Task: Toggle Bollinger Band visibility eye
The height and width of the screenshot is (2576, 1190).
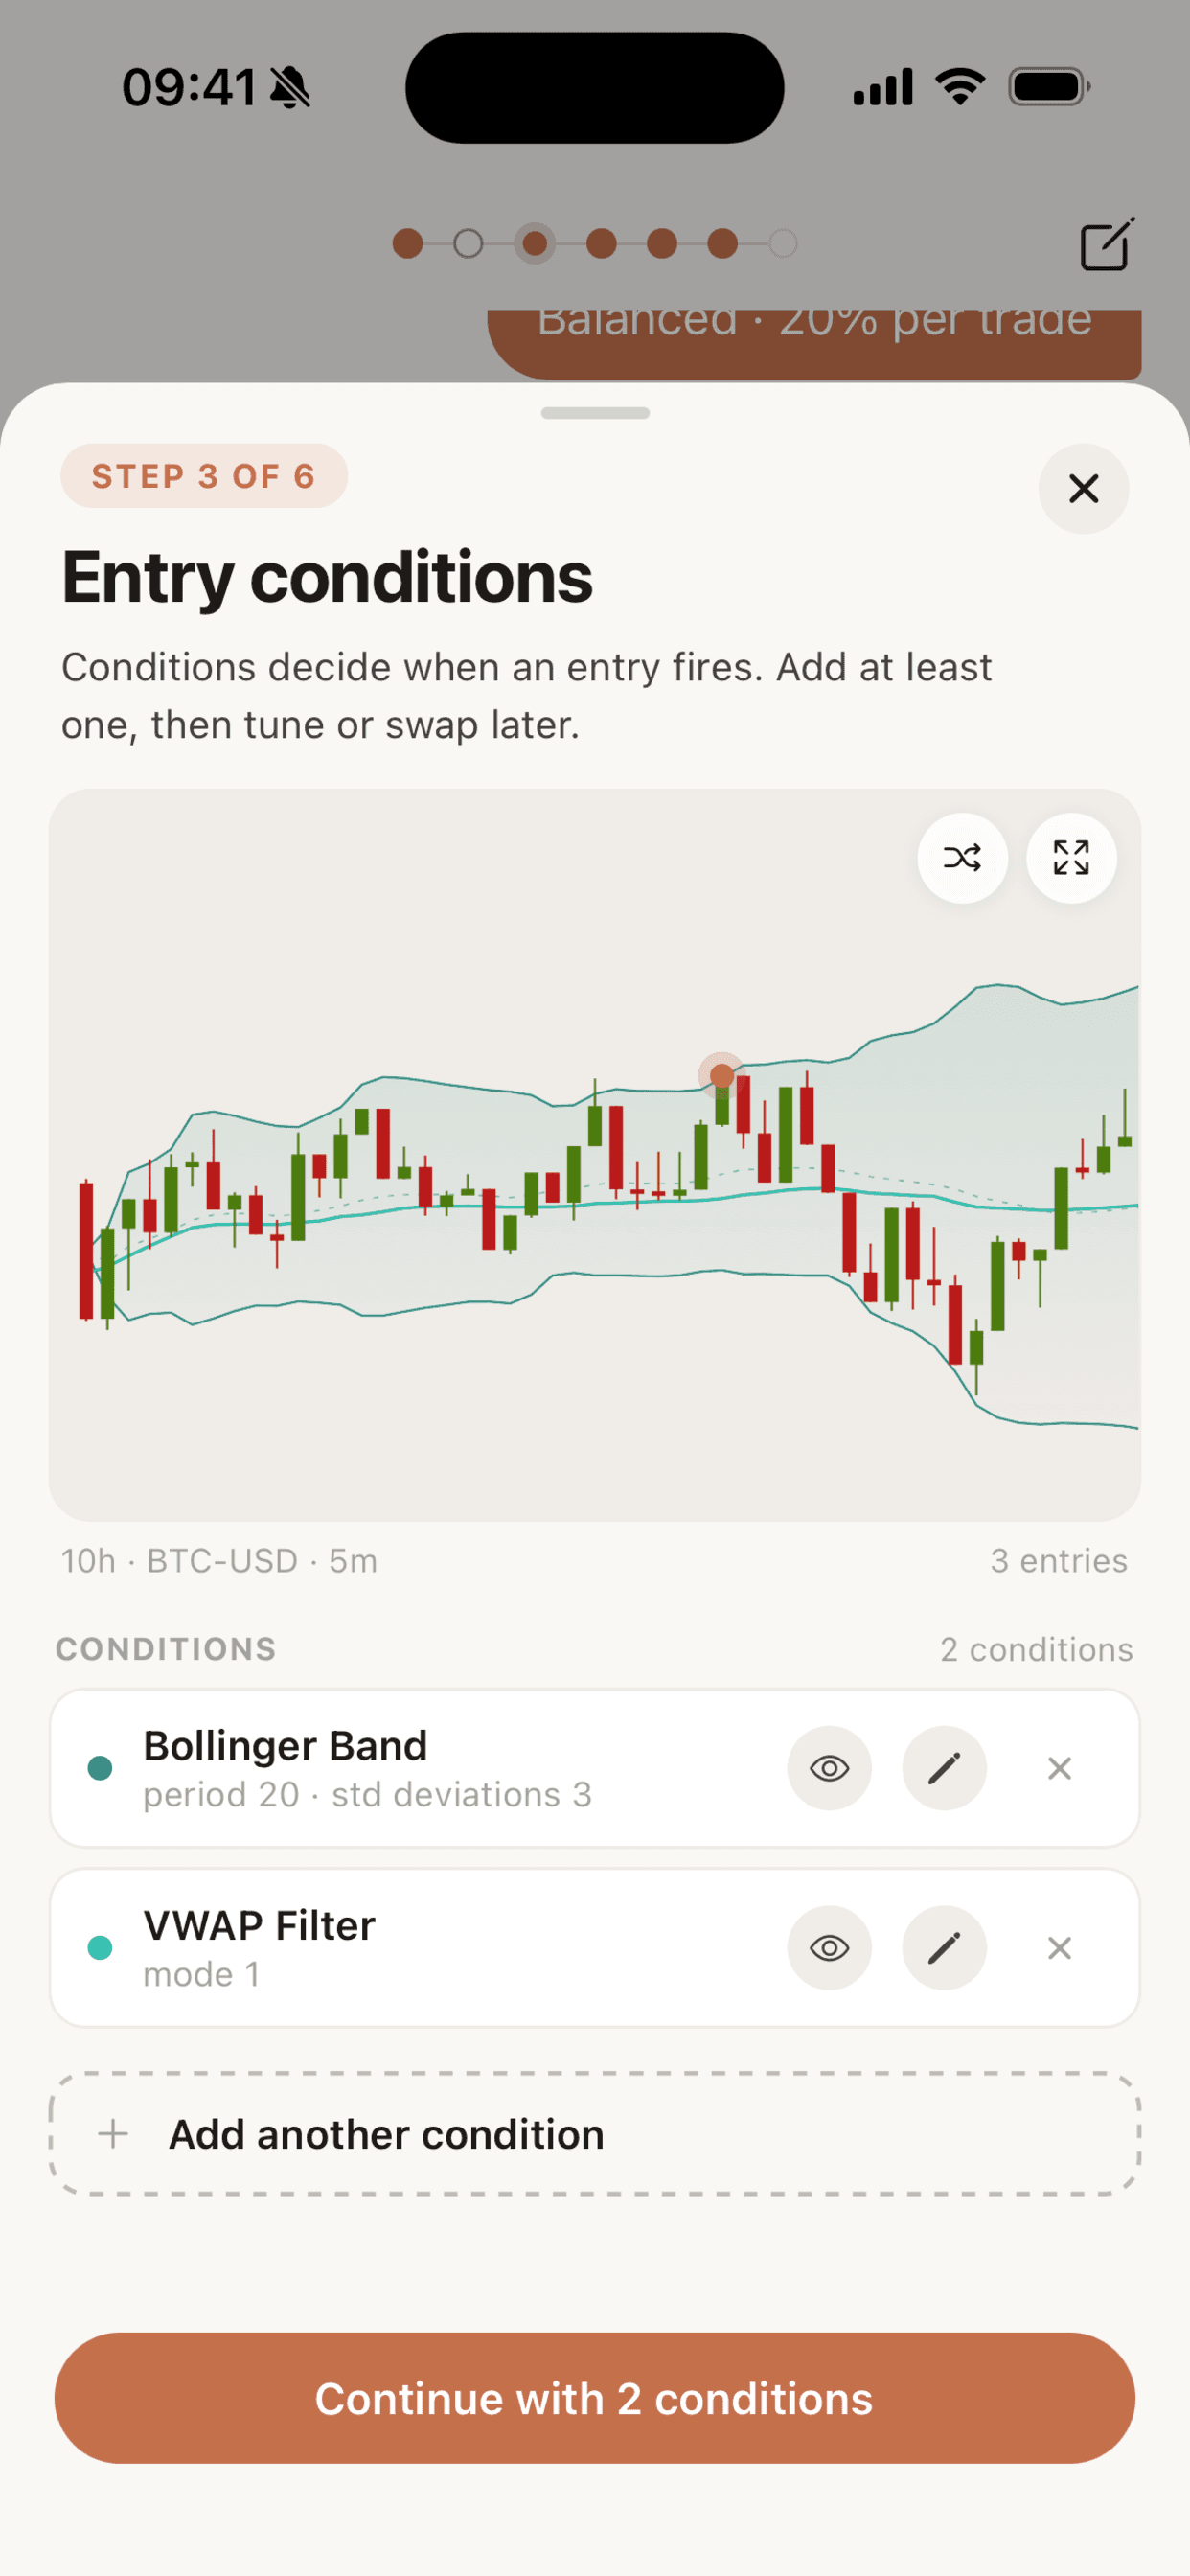Action: click(829, 1768)
